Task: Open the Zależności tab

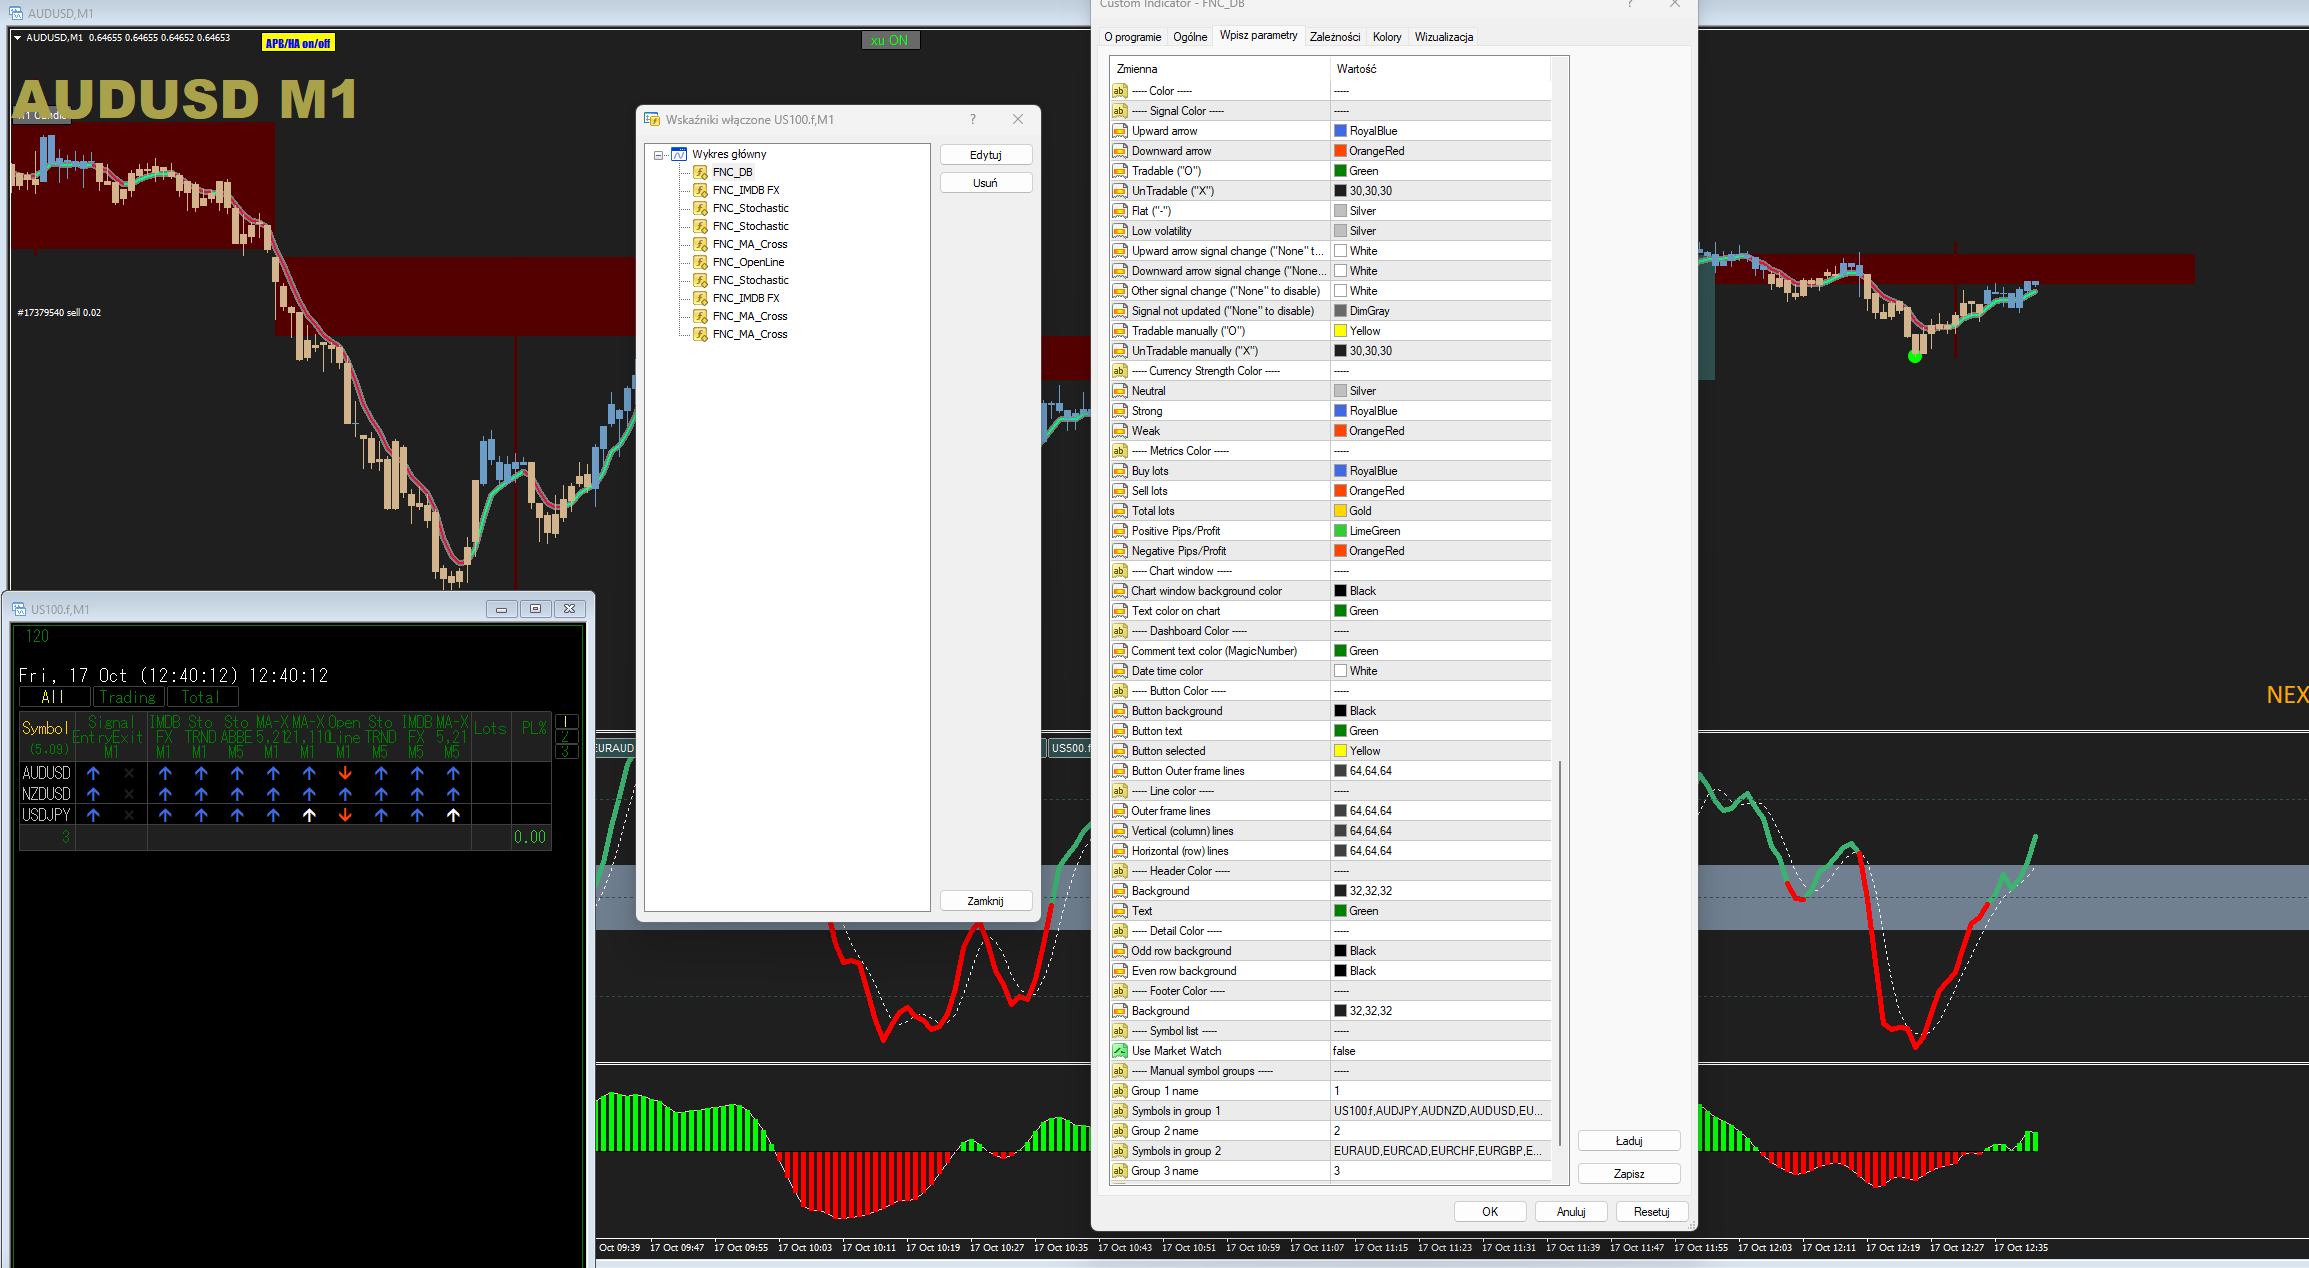Action: [x=1334, y=37]
